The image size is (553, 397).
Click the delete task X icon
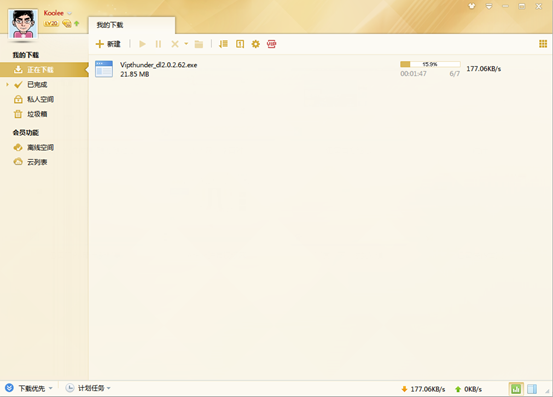175,44
